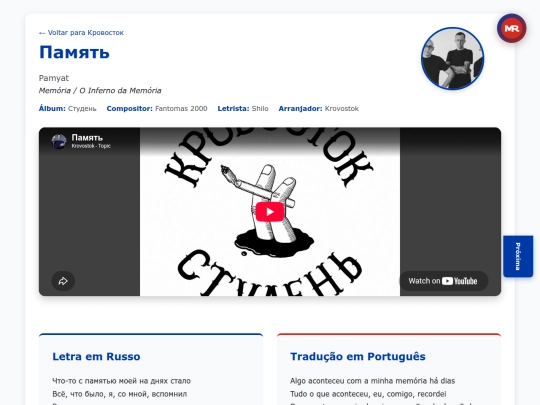Click lyric line Всё, что было, я, со мной
Screen dimensions: 540x405
click(120, 394)
